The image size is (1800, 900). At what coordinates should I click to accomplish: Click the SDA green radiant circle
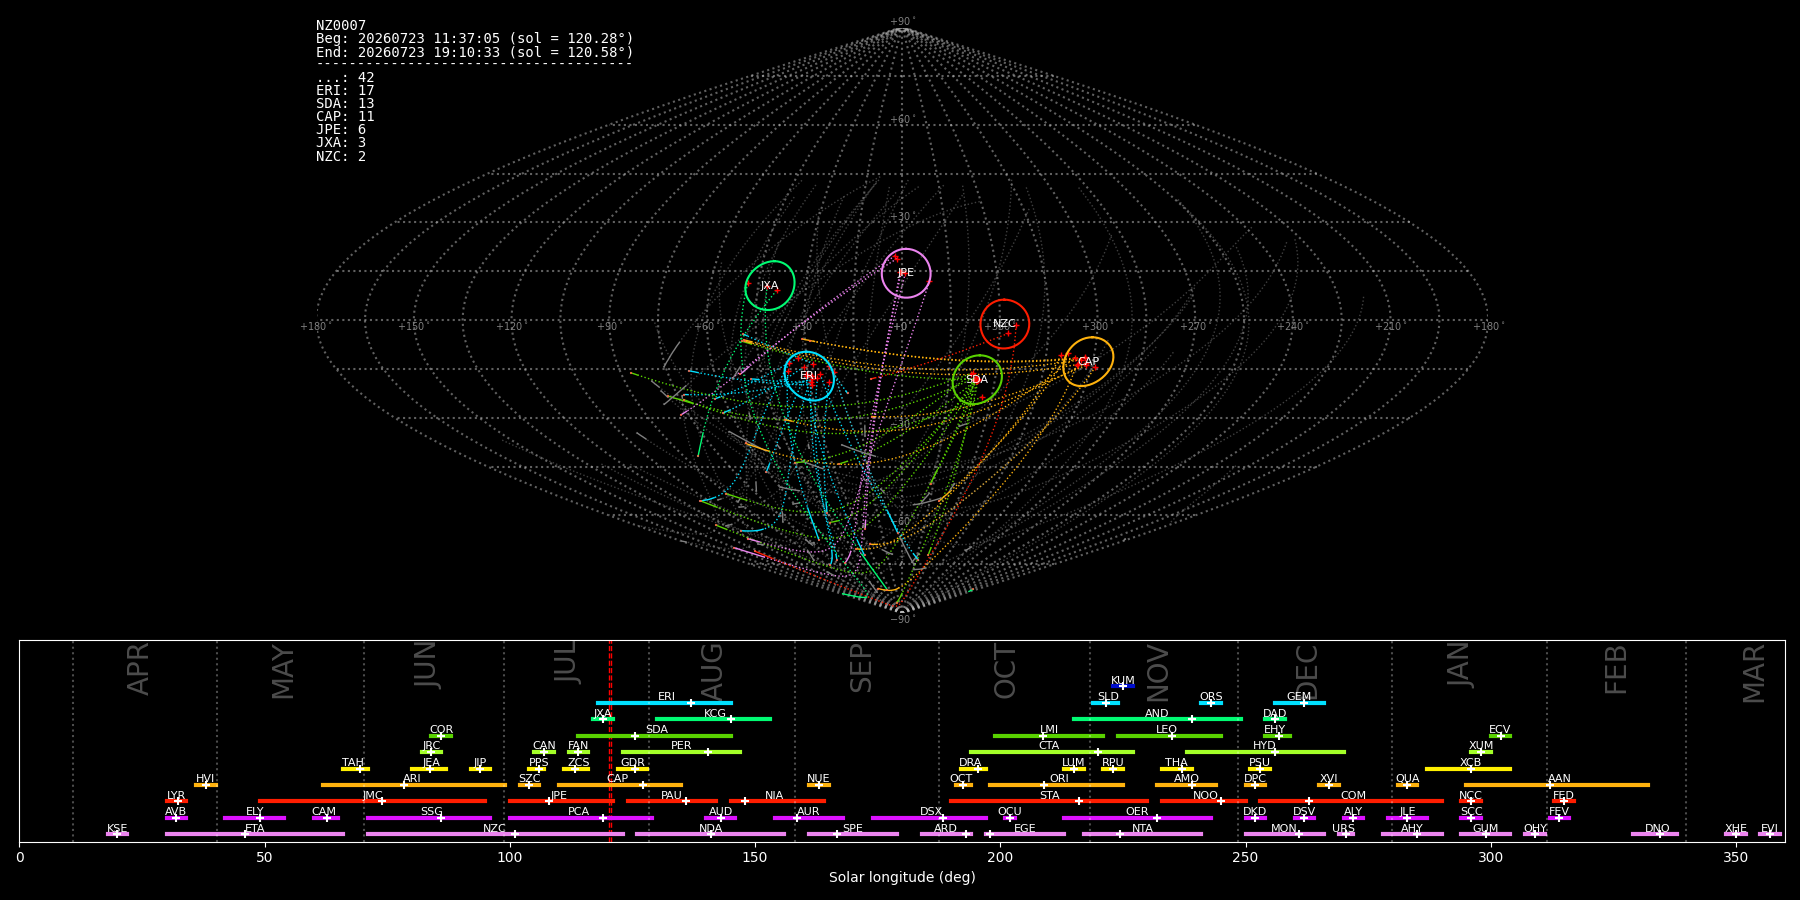point(977,380)
